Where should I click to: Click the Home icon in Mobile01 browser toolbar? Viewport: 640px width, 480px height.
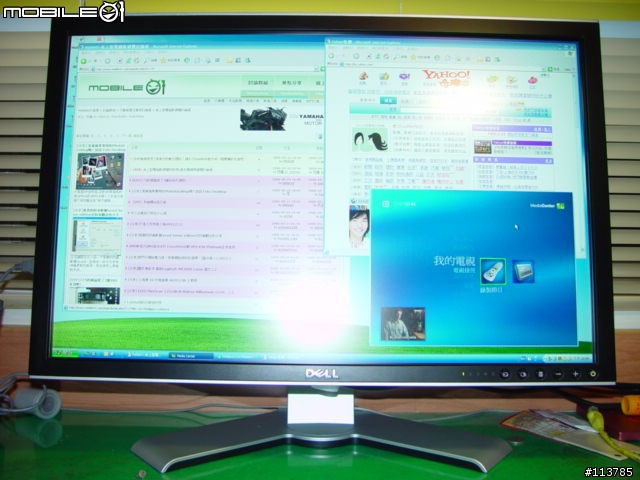coord(136,61)
